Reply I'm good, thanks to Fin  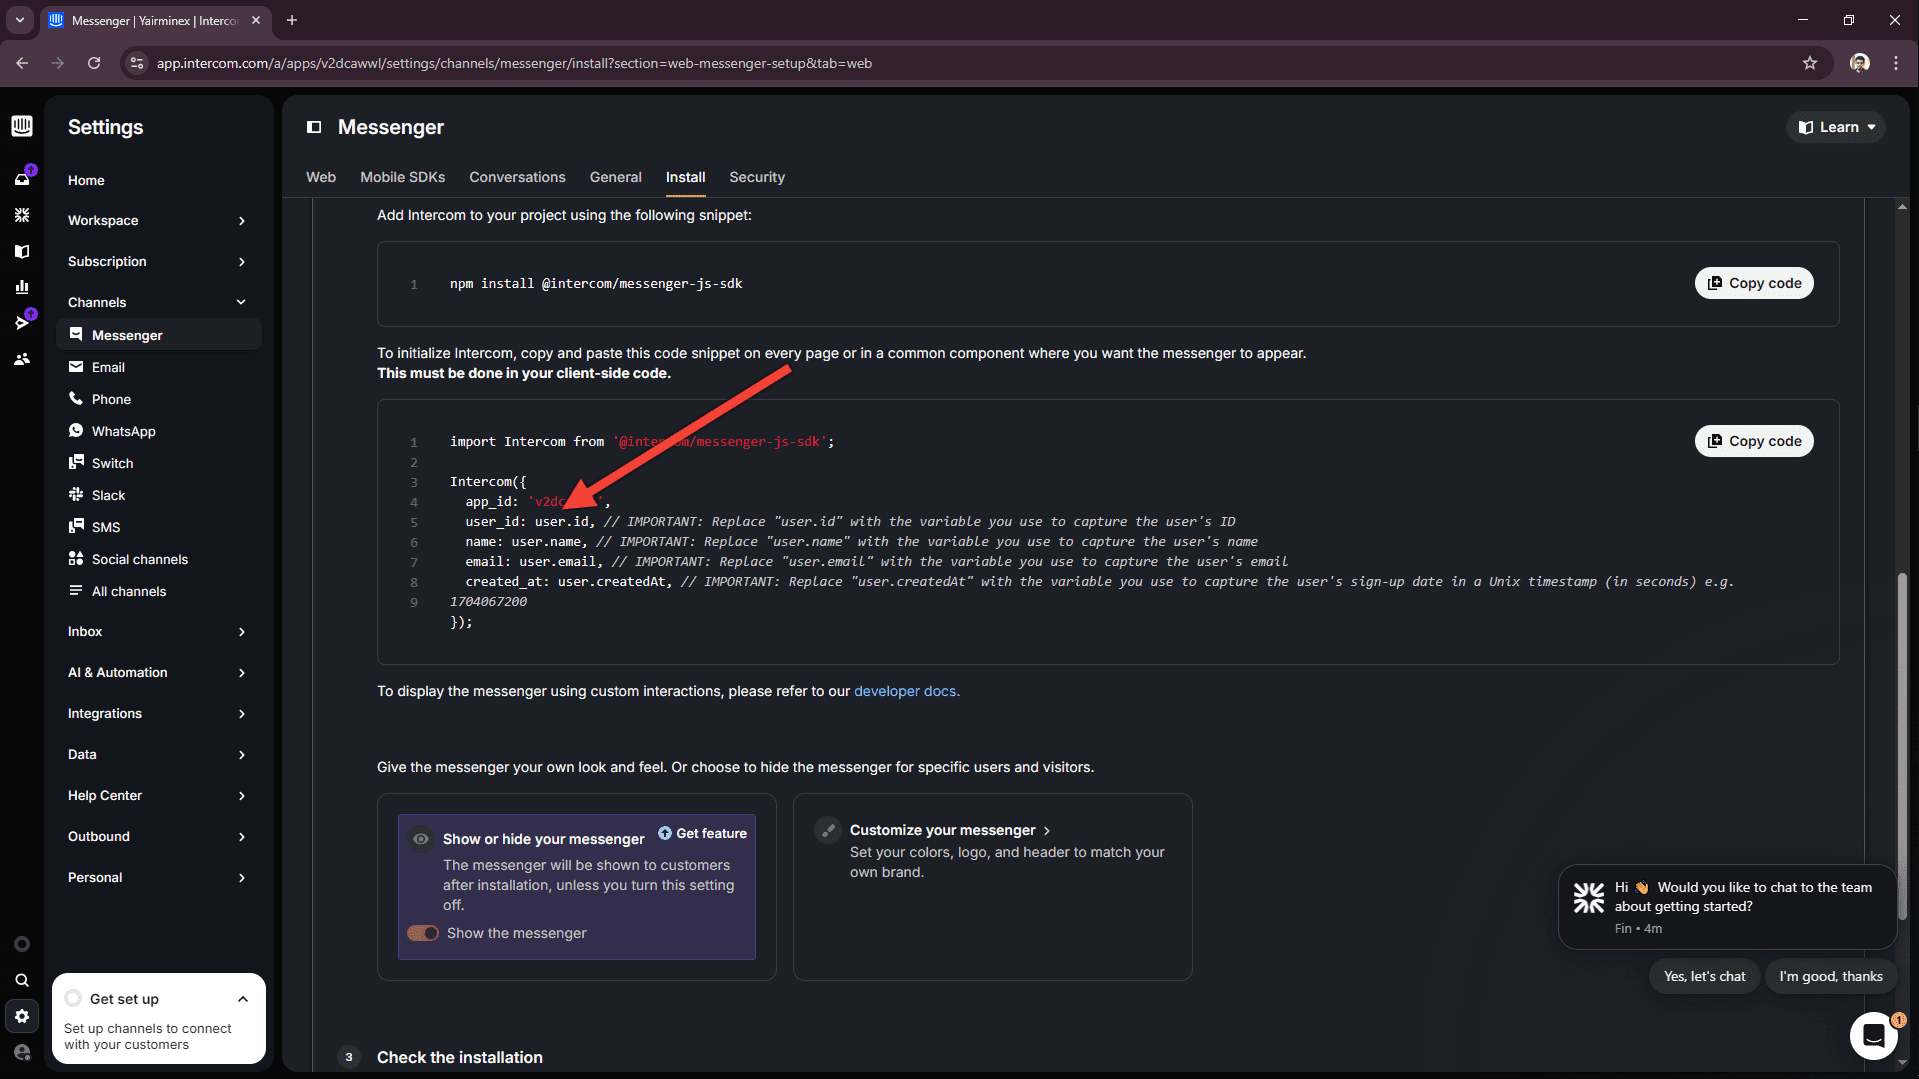point(1830,976)
